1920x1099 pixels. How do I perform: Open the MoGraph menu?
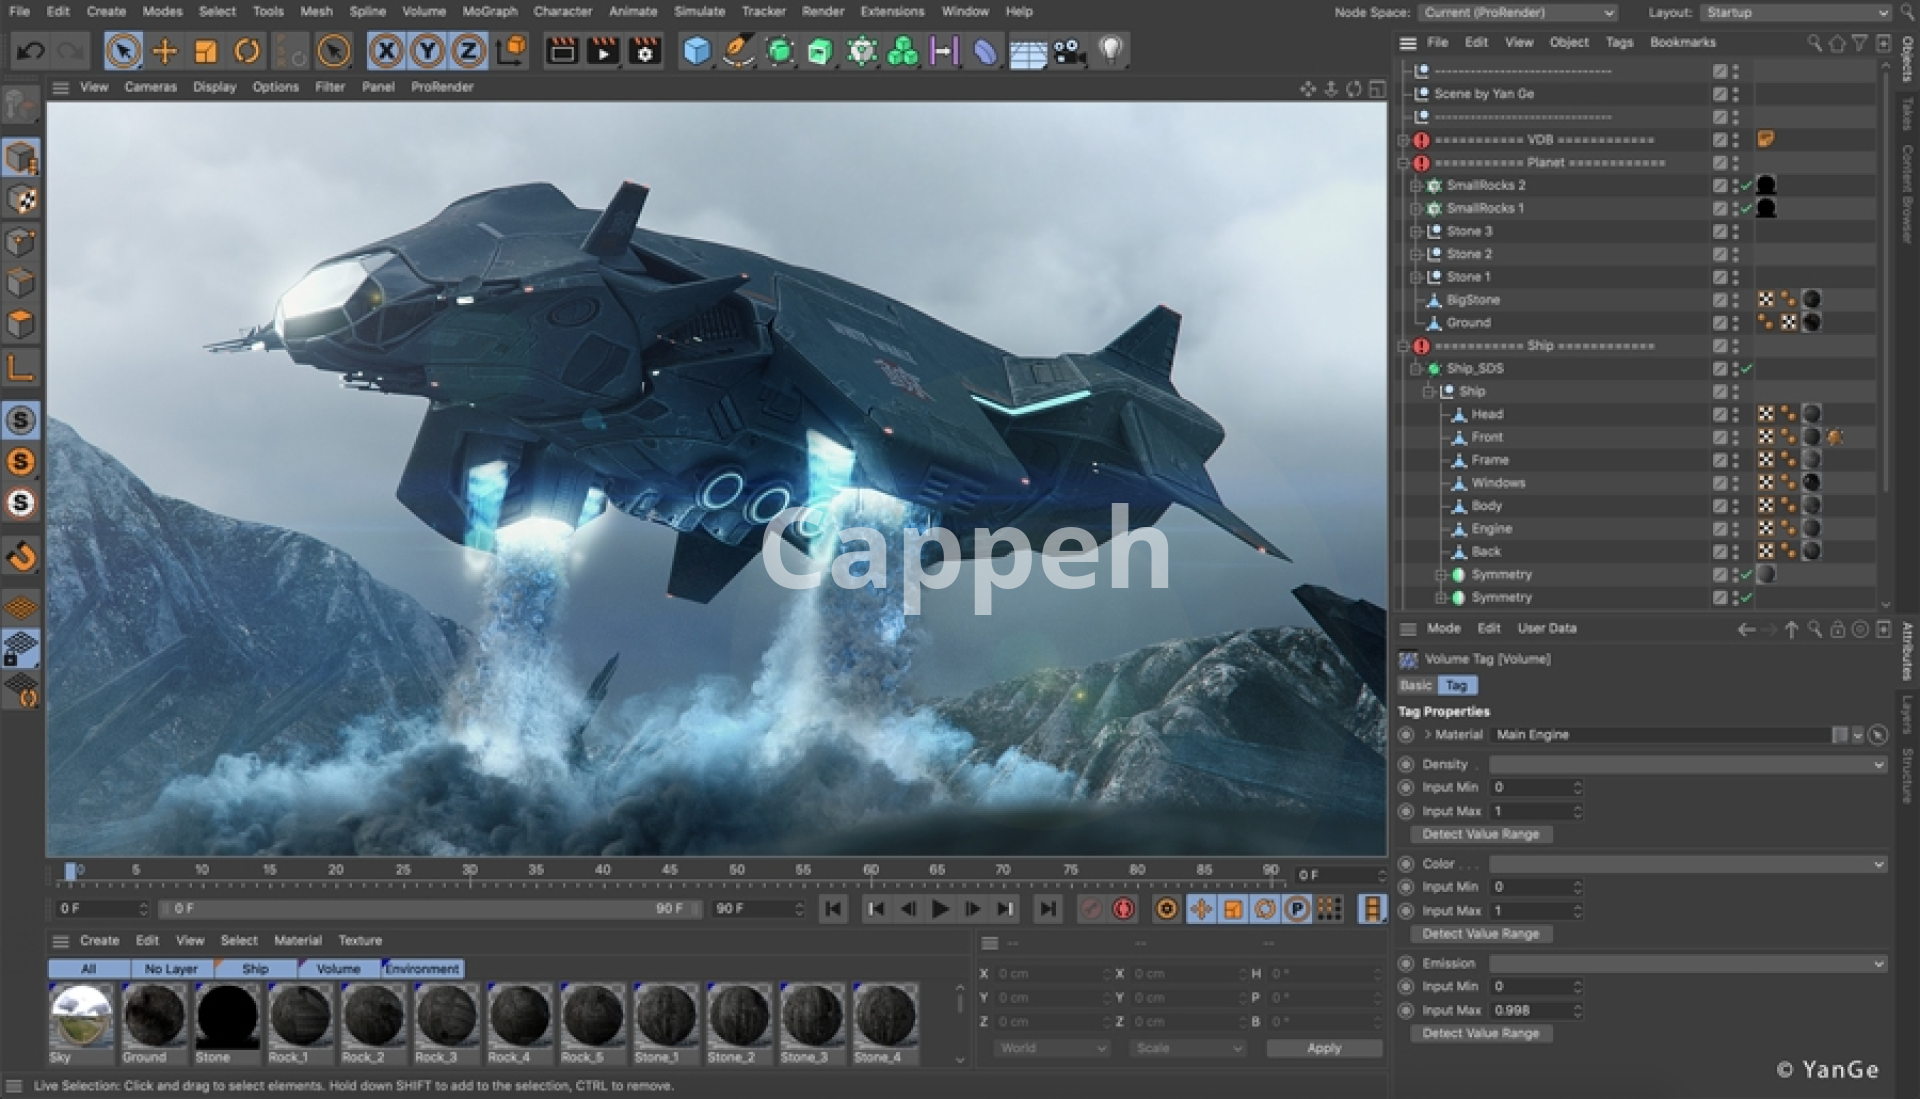489,12
